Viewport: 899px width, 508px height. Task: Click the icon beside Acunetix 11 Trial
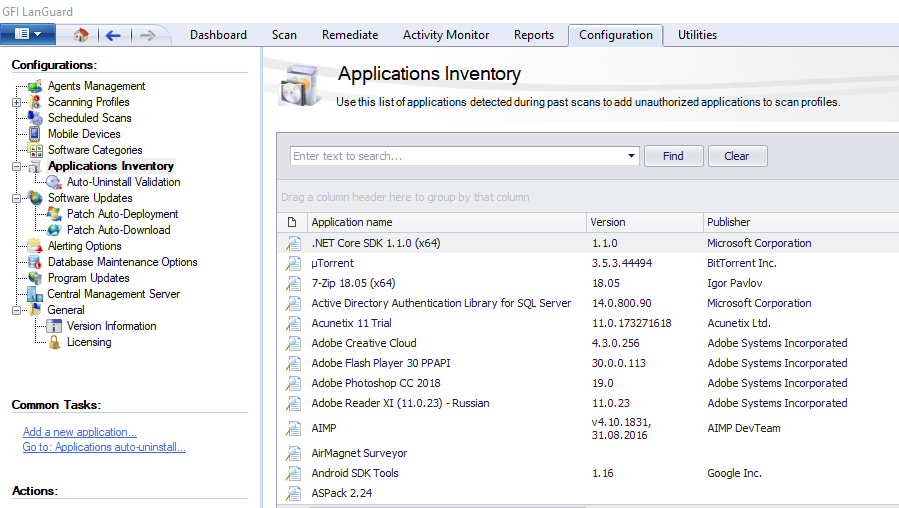[294, 323]
